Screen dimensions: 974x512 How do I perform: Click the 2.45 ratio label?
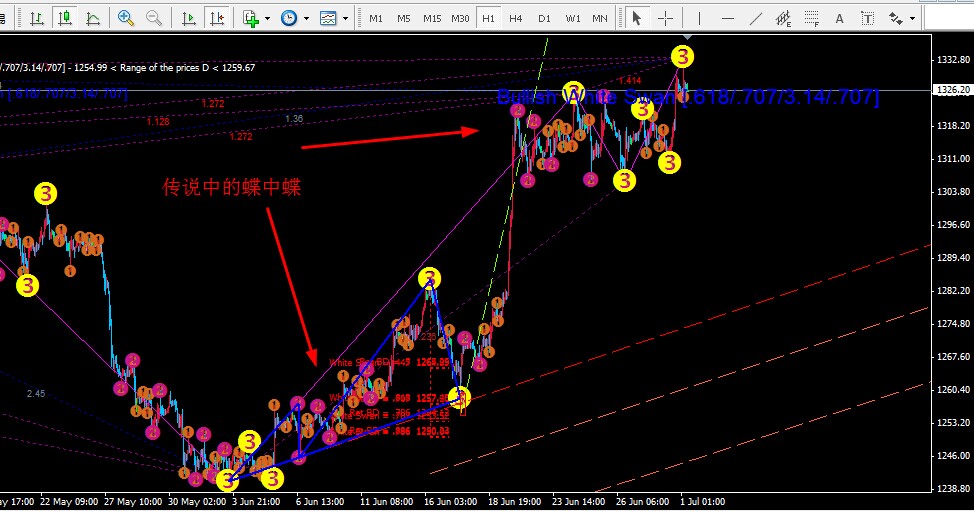36,393
